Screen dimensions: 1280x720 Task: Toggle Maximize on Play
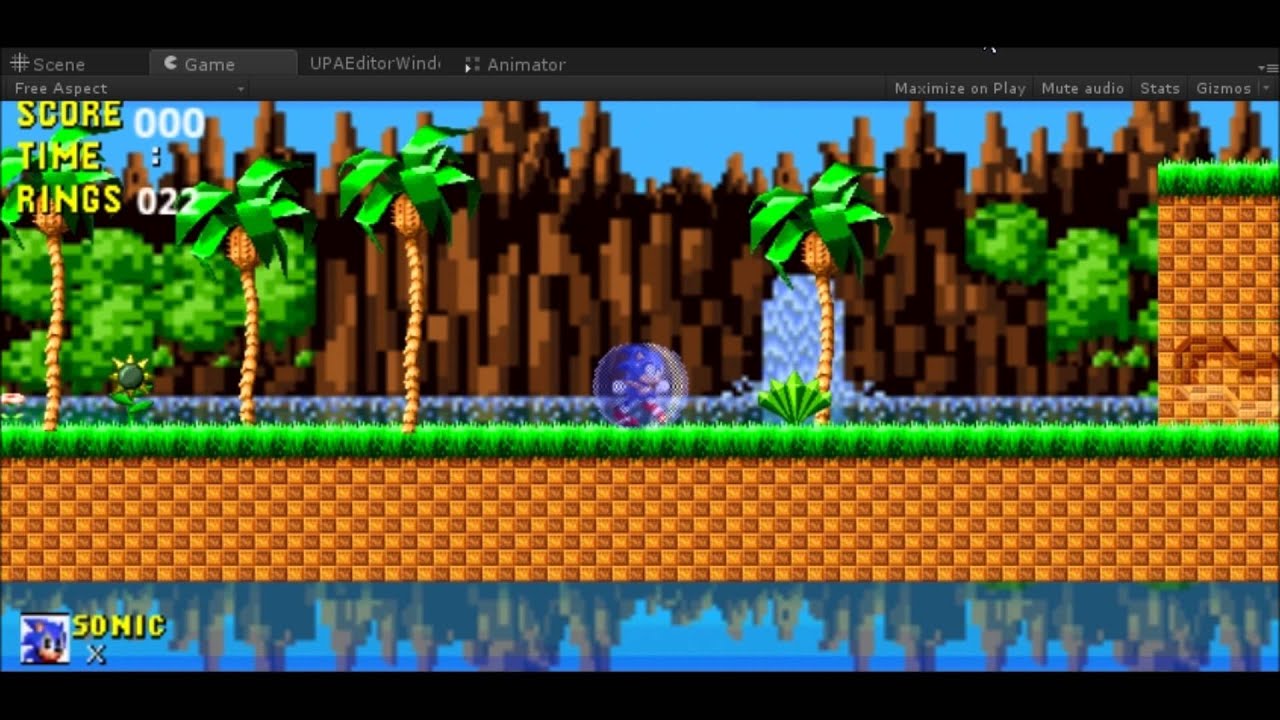click(x=960, y=88)
